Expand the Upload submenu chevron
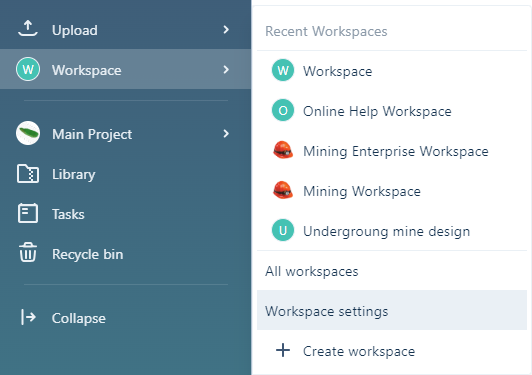 pos(226,30)
